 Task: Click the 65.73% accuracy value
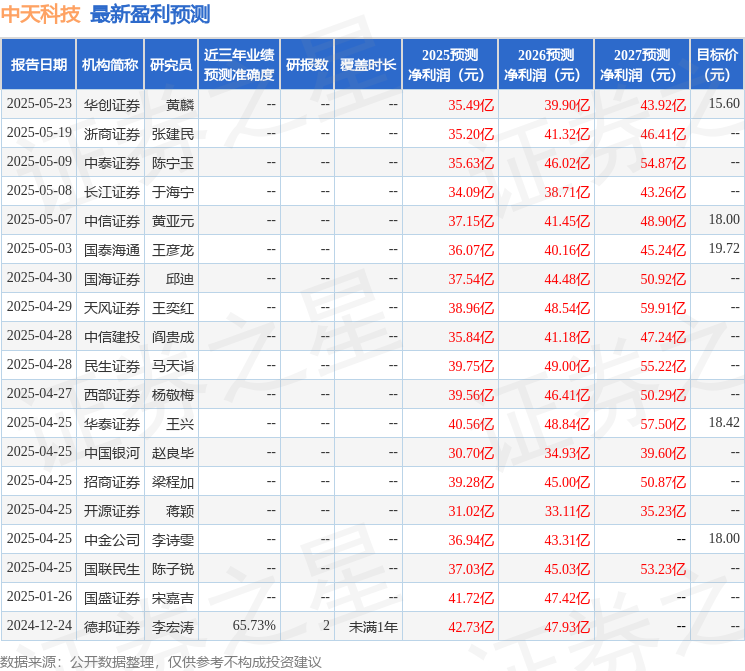click(x=254, y=625)
